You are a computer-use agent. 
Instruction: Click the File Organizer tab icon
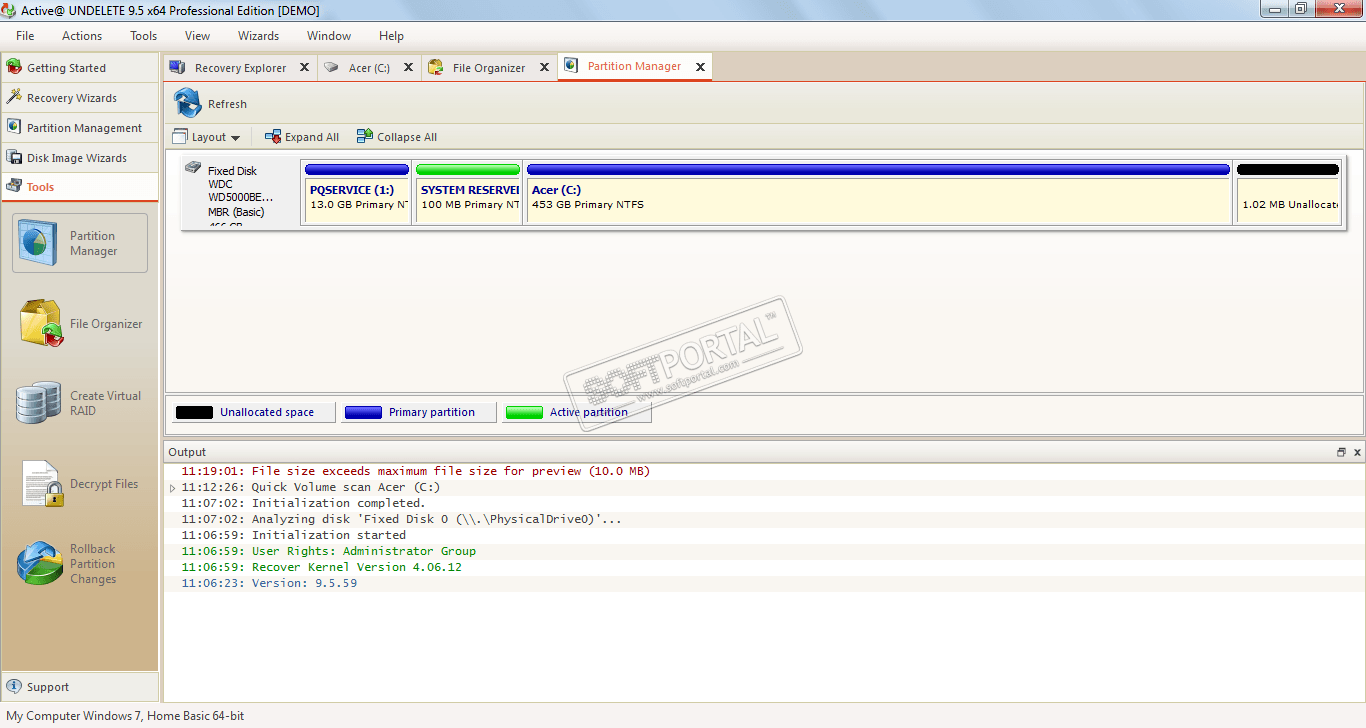click(436, 67)
